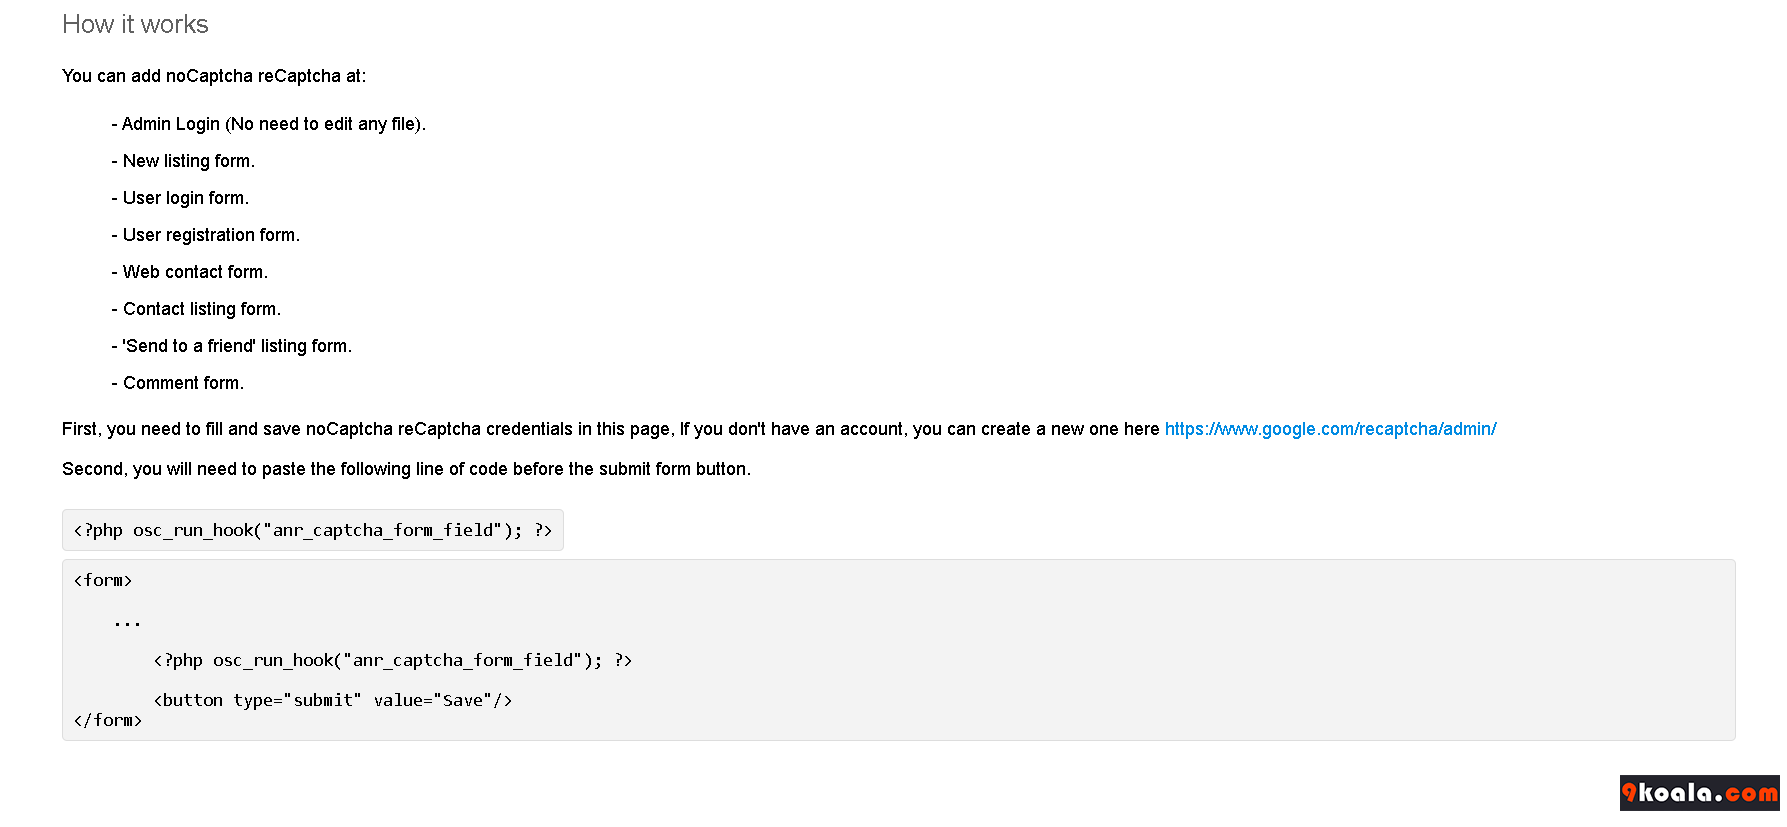Image resolution: width=1787 pixels, height=827 pixels.
Task: Click the closing </form> tag in code example
Action: pyautogui.click(x=108, y=720)
